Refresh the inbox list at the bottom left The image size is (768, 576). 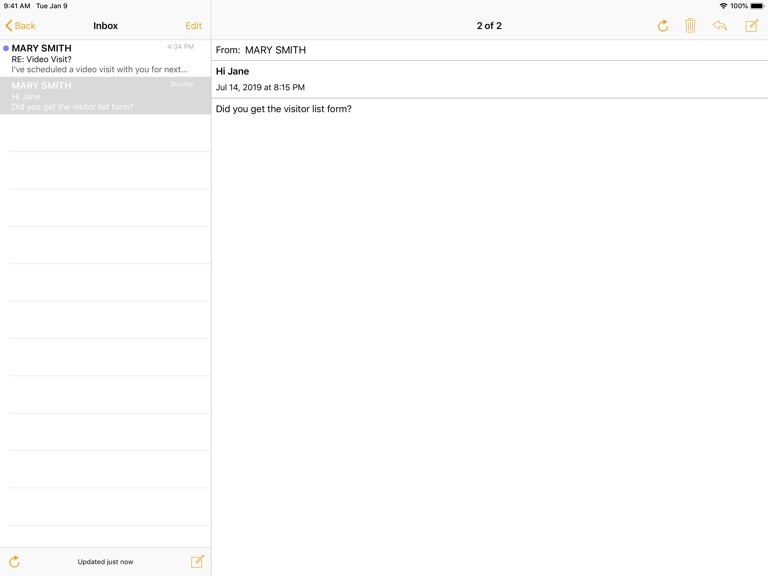click(14, 562)
